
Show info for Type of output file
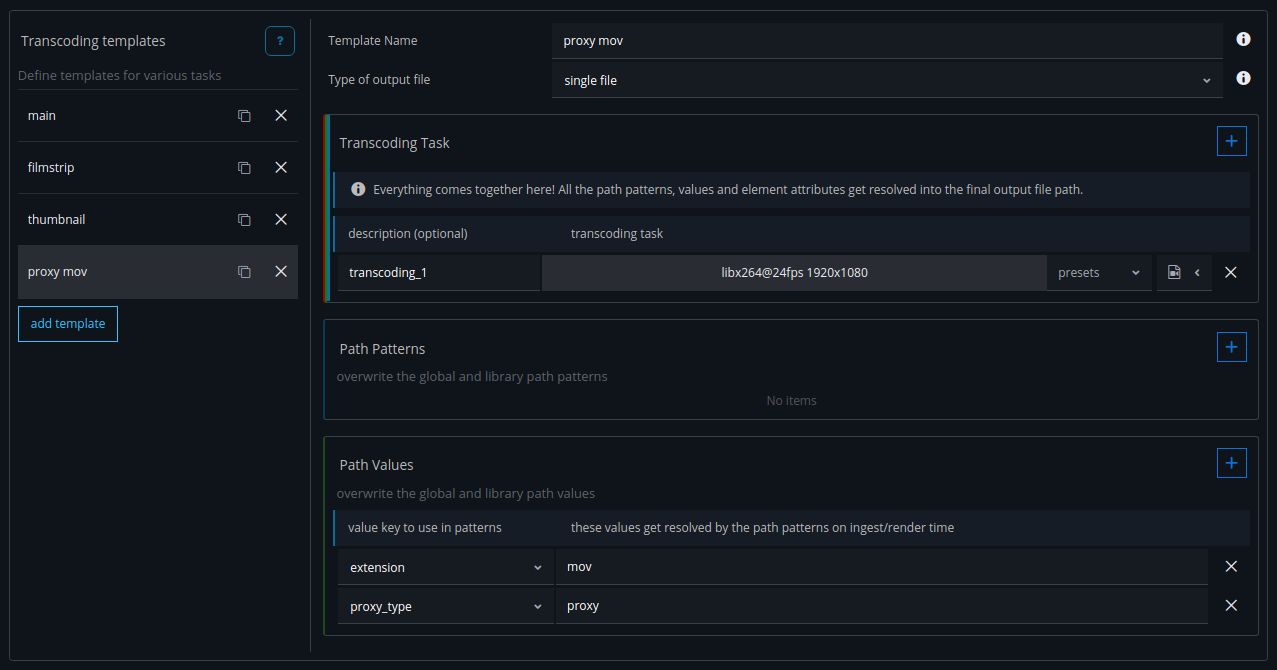click(x=1243, y=78)
